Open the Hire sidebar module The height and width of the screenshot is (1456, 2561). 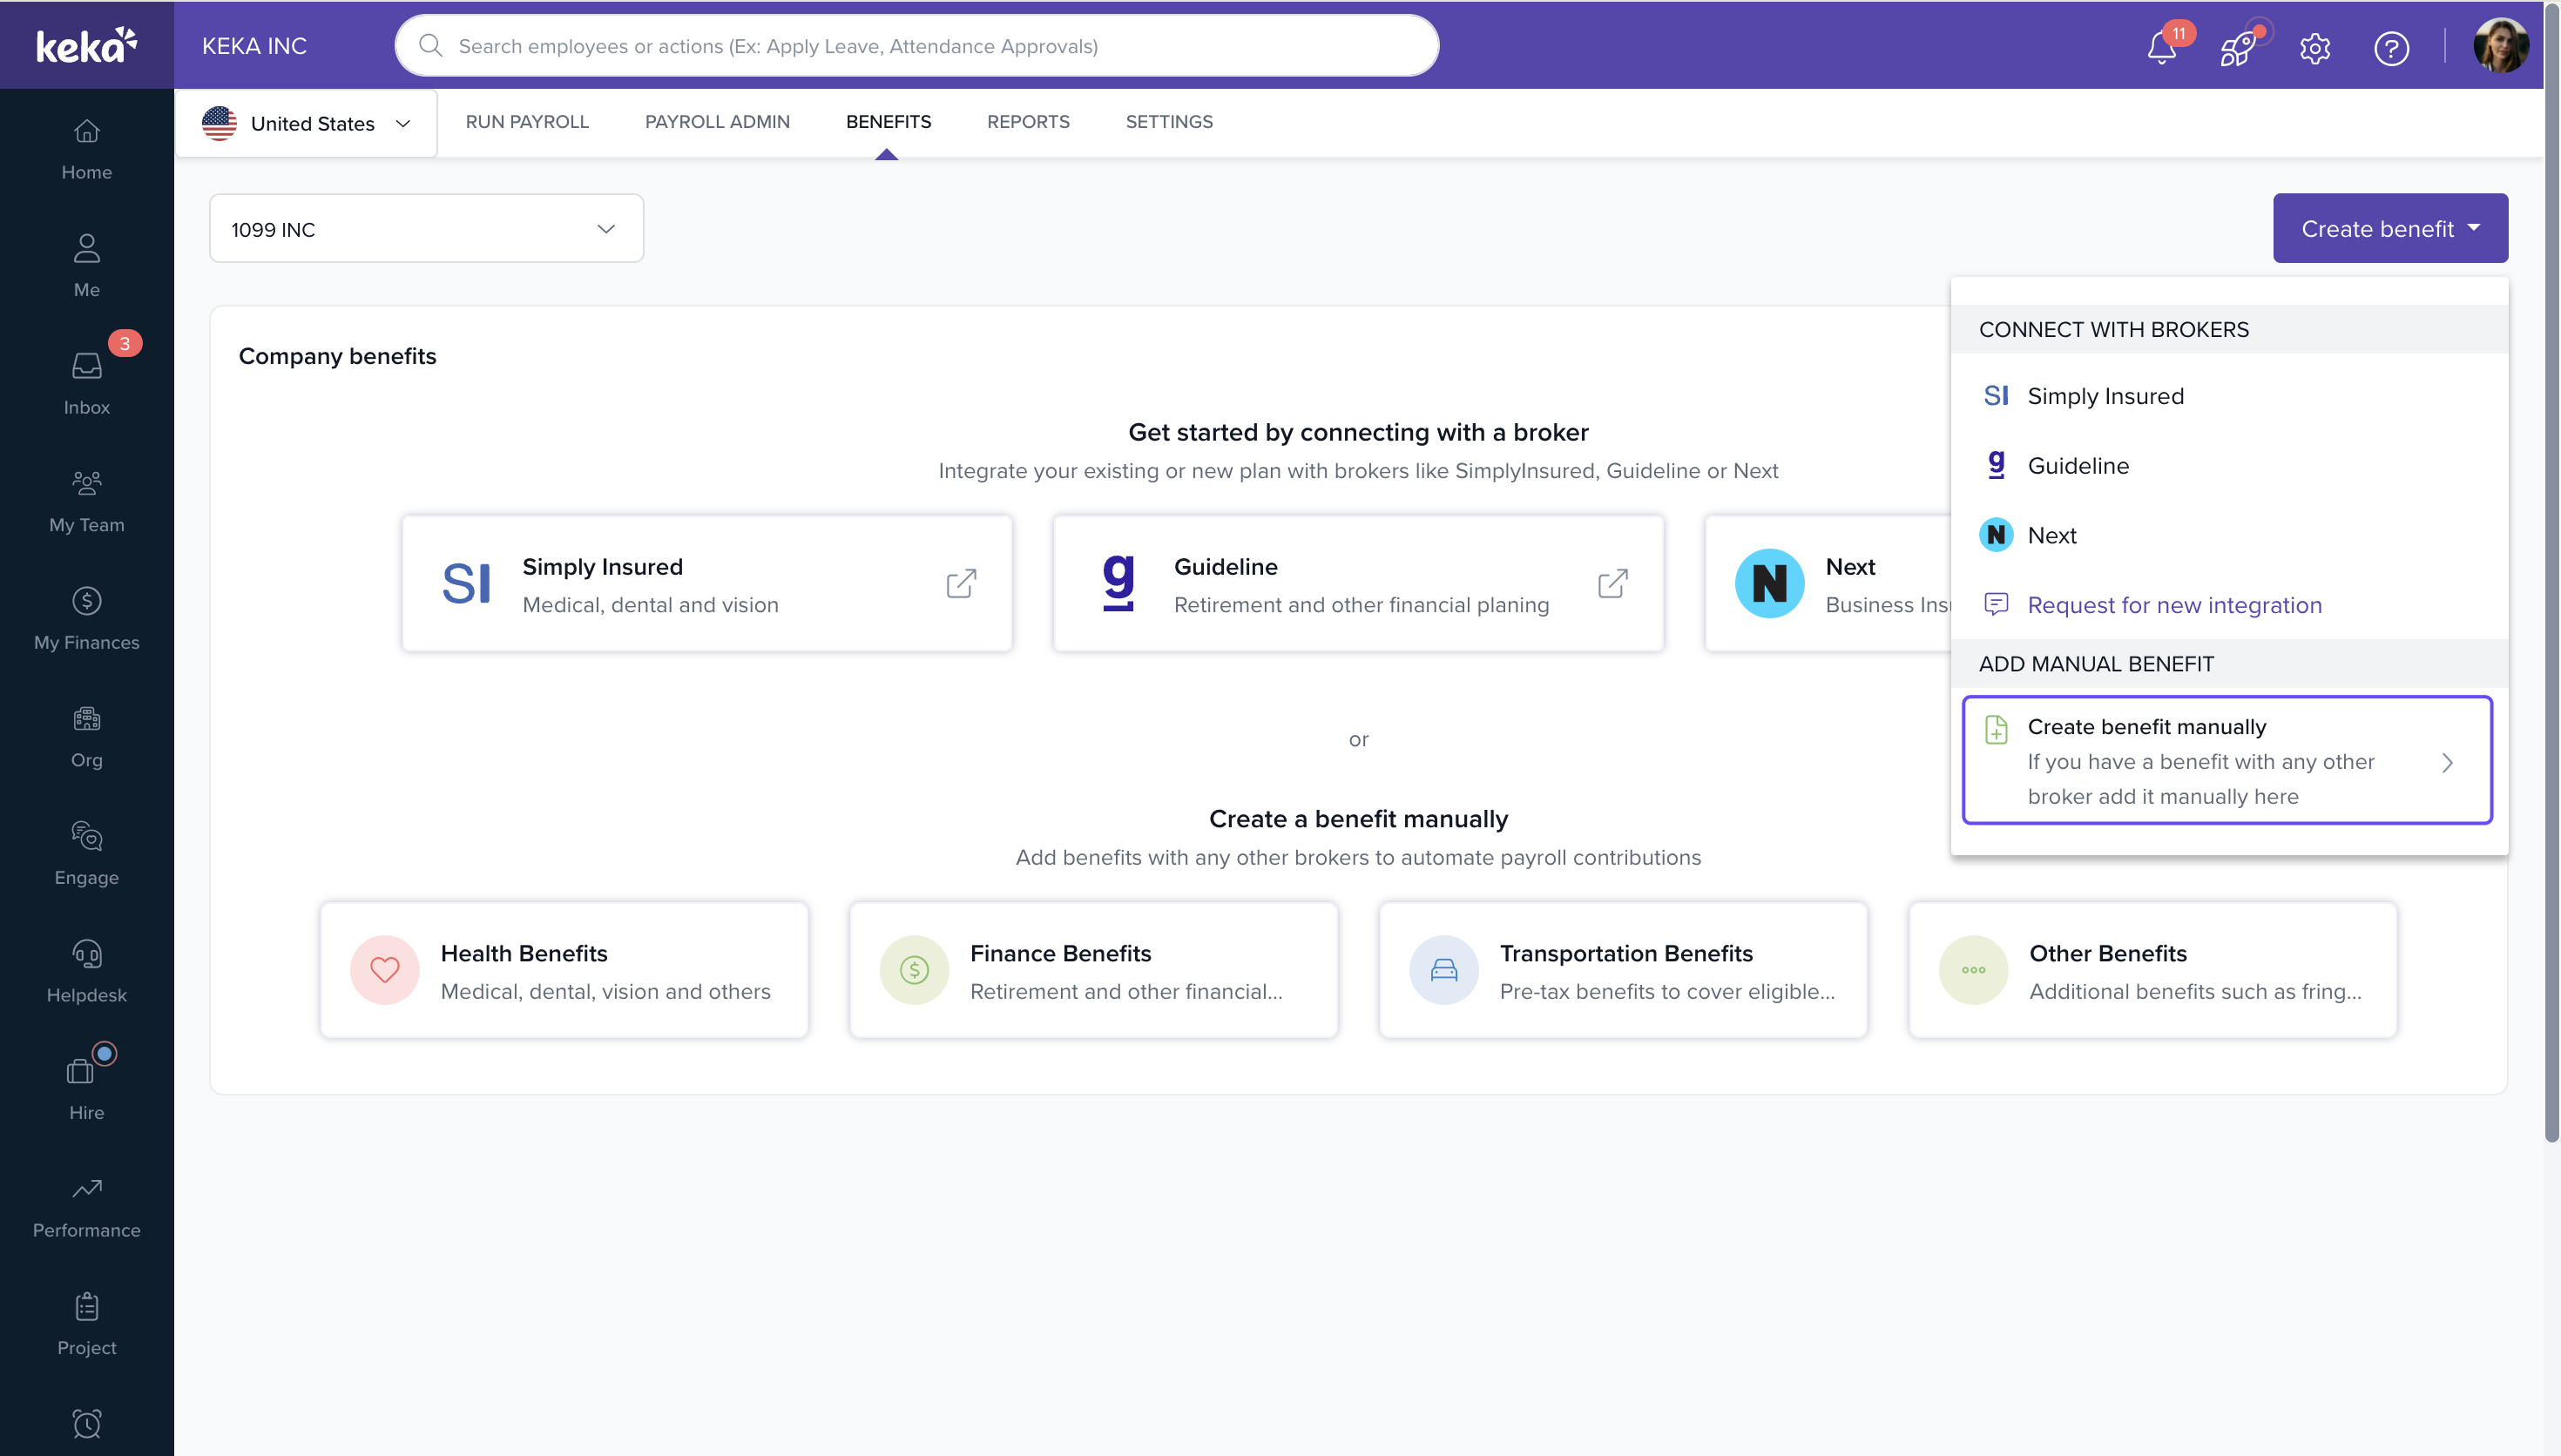tap(87, 1087)
